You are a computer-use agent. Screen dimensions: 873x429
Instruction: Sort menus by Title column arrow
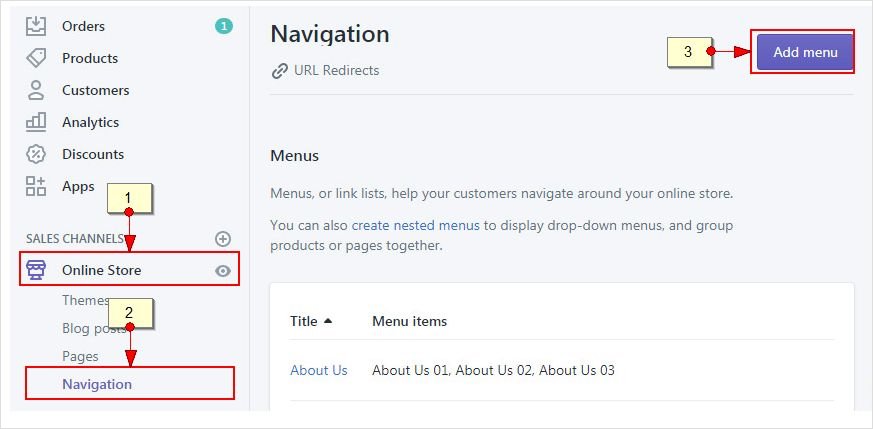point(328,321)
